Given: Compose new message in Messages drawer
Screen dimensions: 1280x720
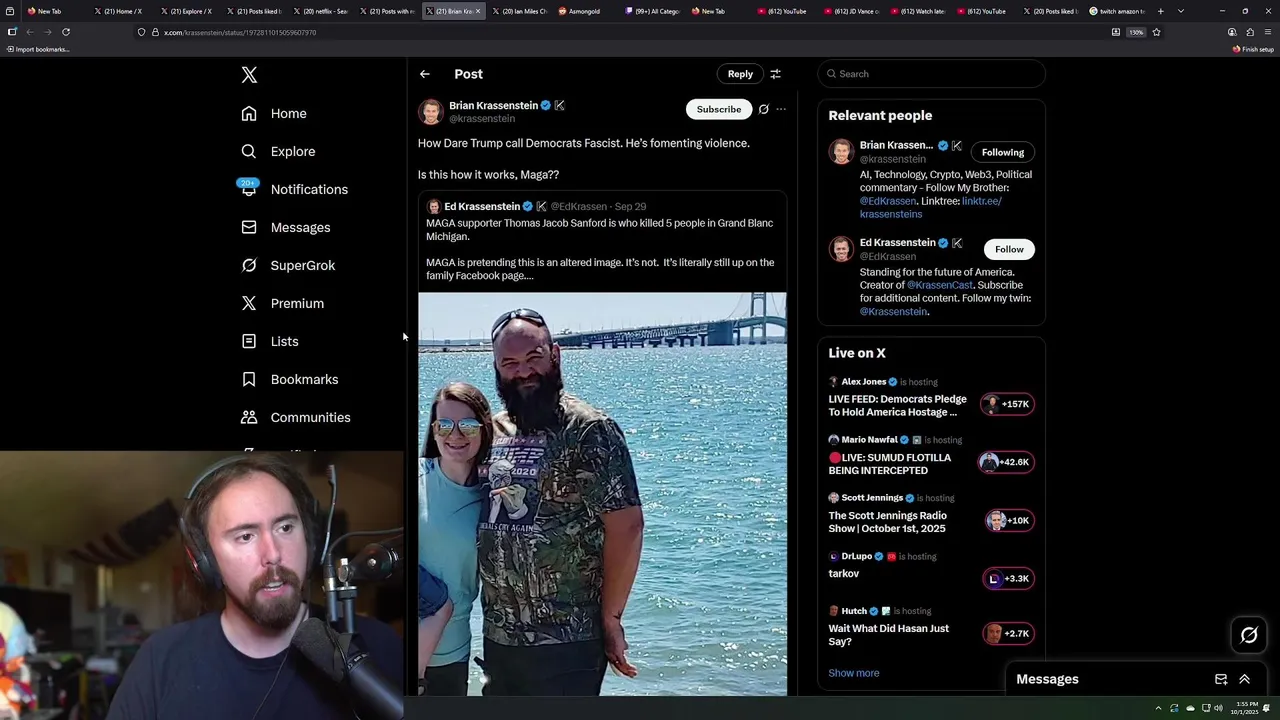Looking at the screenshot, I should click(1221, 679).
